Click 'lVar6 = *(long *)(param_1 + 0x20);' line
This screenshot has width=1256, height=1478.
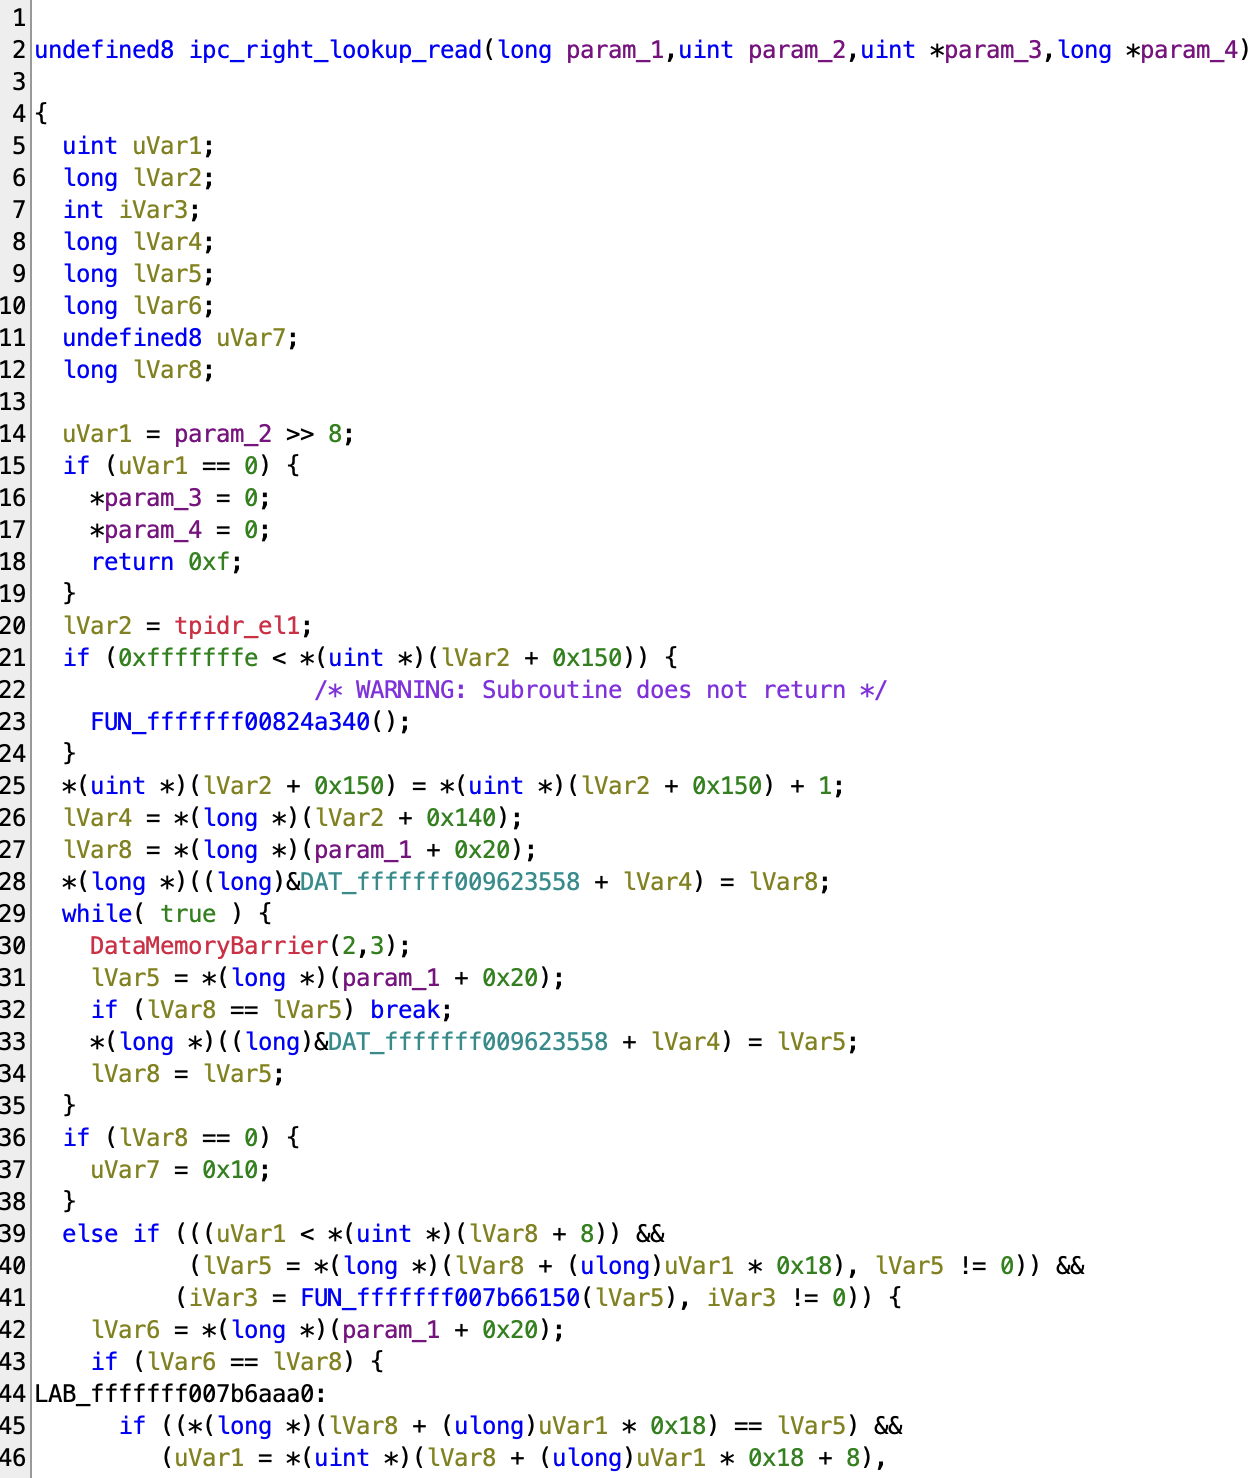(328, 1330)
